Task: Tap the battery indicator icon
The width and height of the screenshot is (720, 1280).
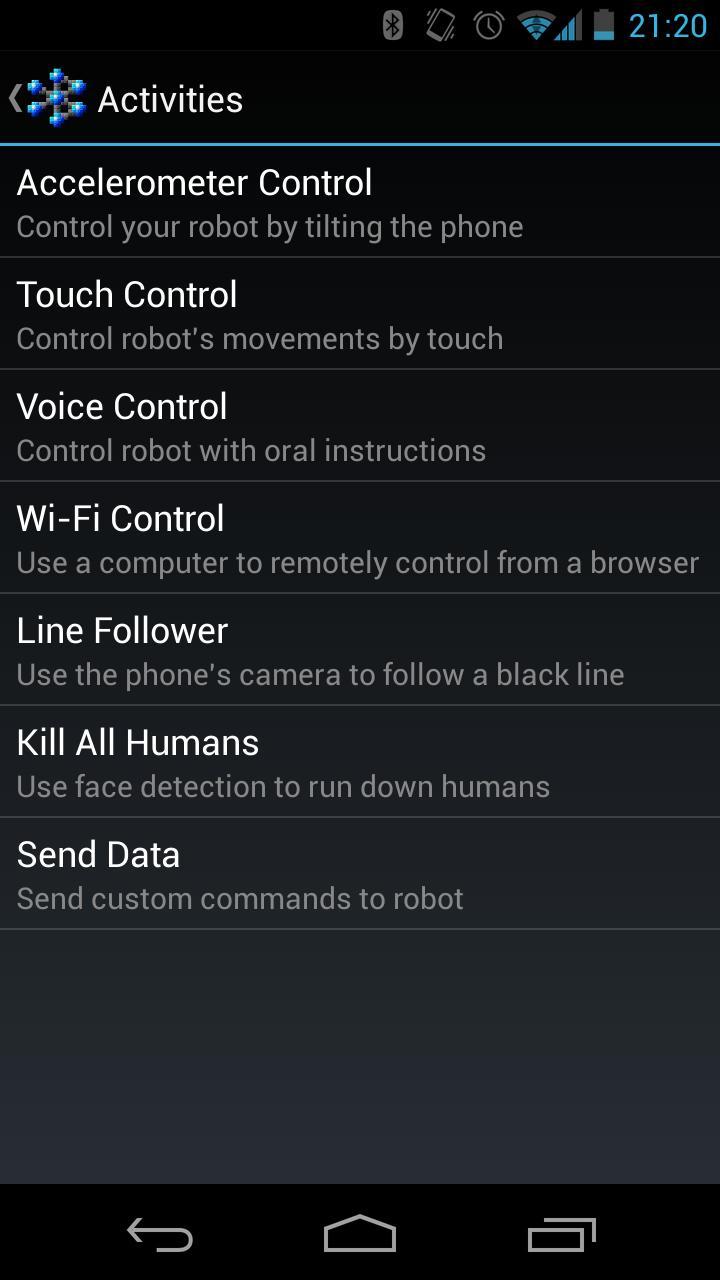Action: click(603, 25)
